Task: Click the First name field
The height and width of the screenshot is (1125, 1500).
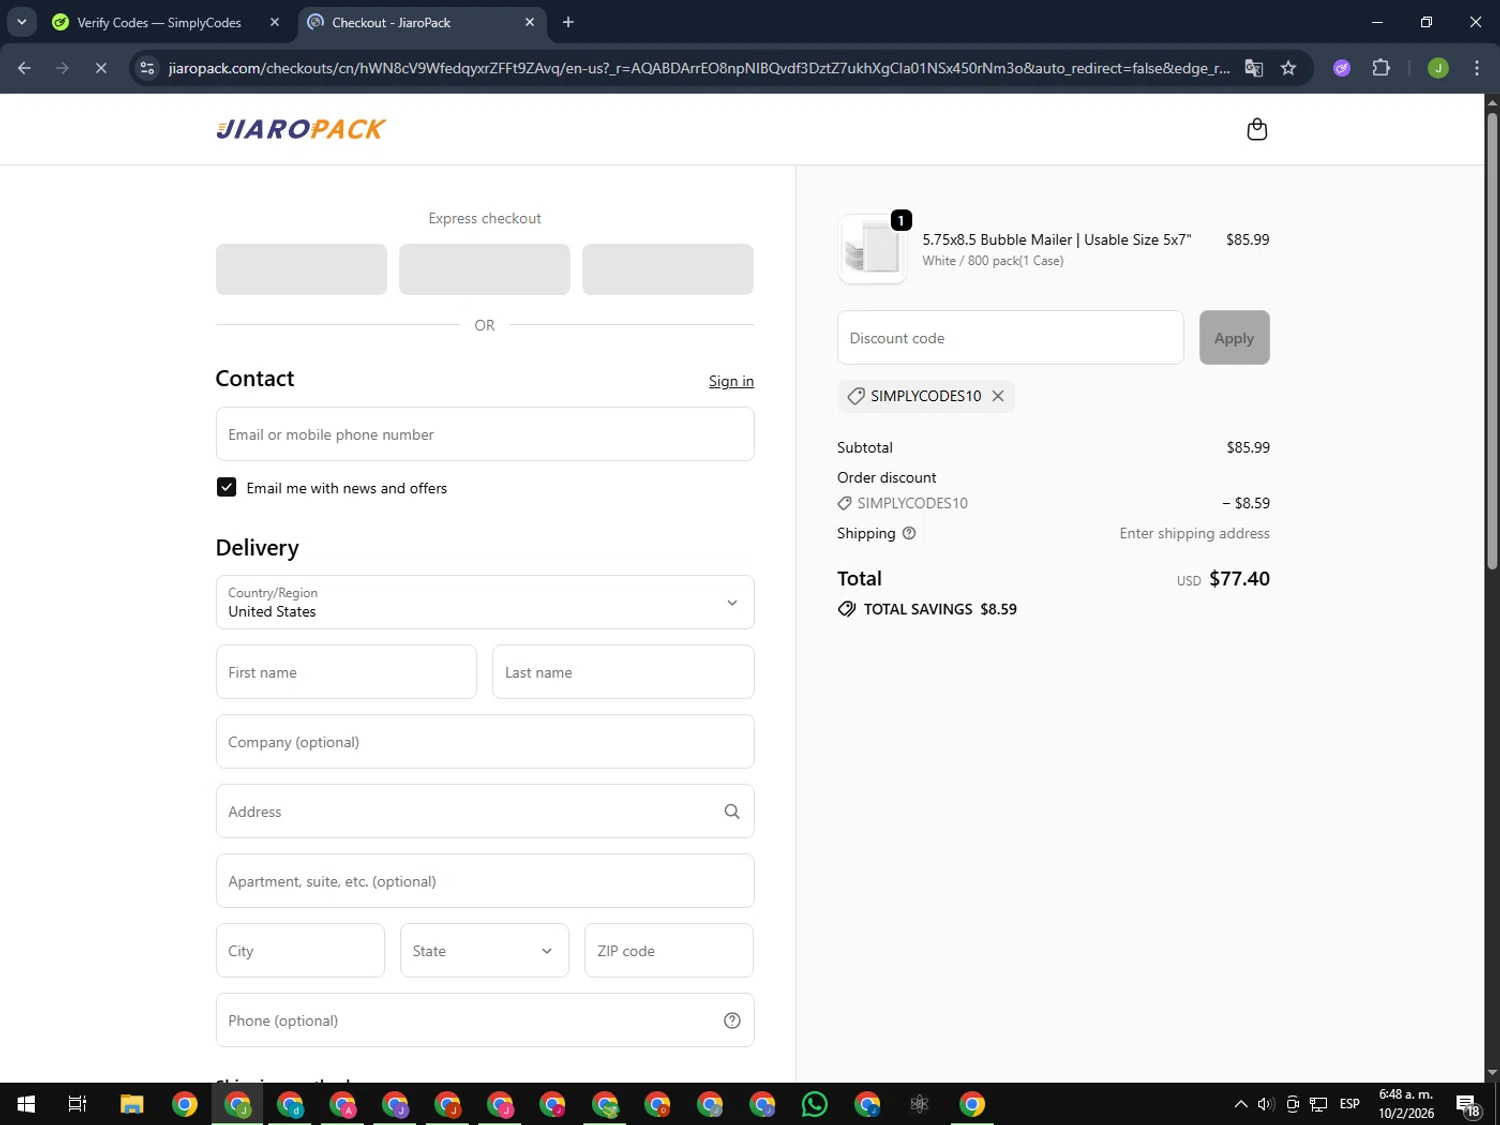Action: (x=346, y=672)
